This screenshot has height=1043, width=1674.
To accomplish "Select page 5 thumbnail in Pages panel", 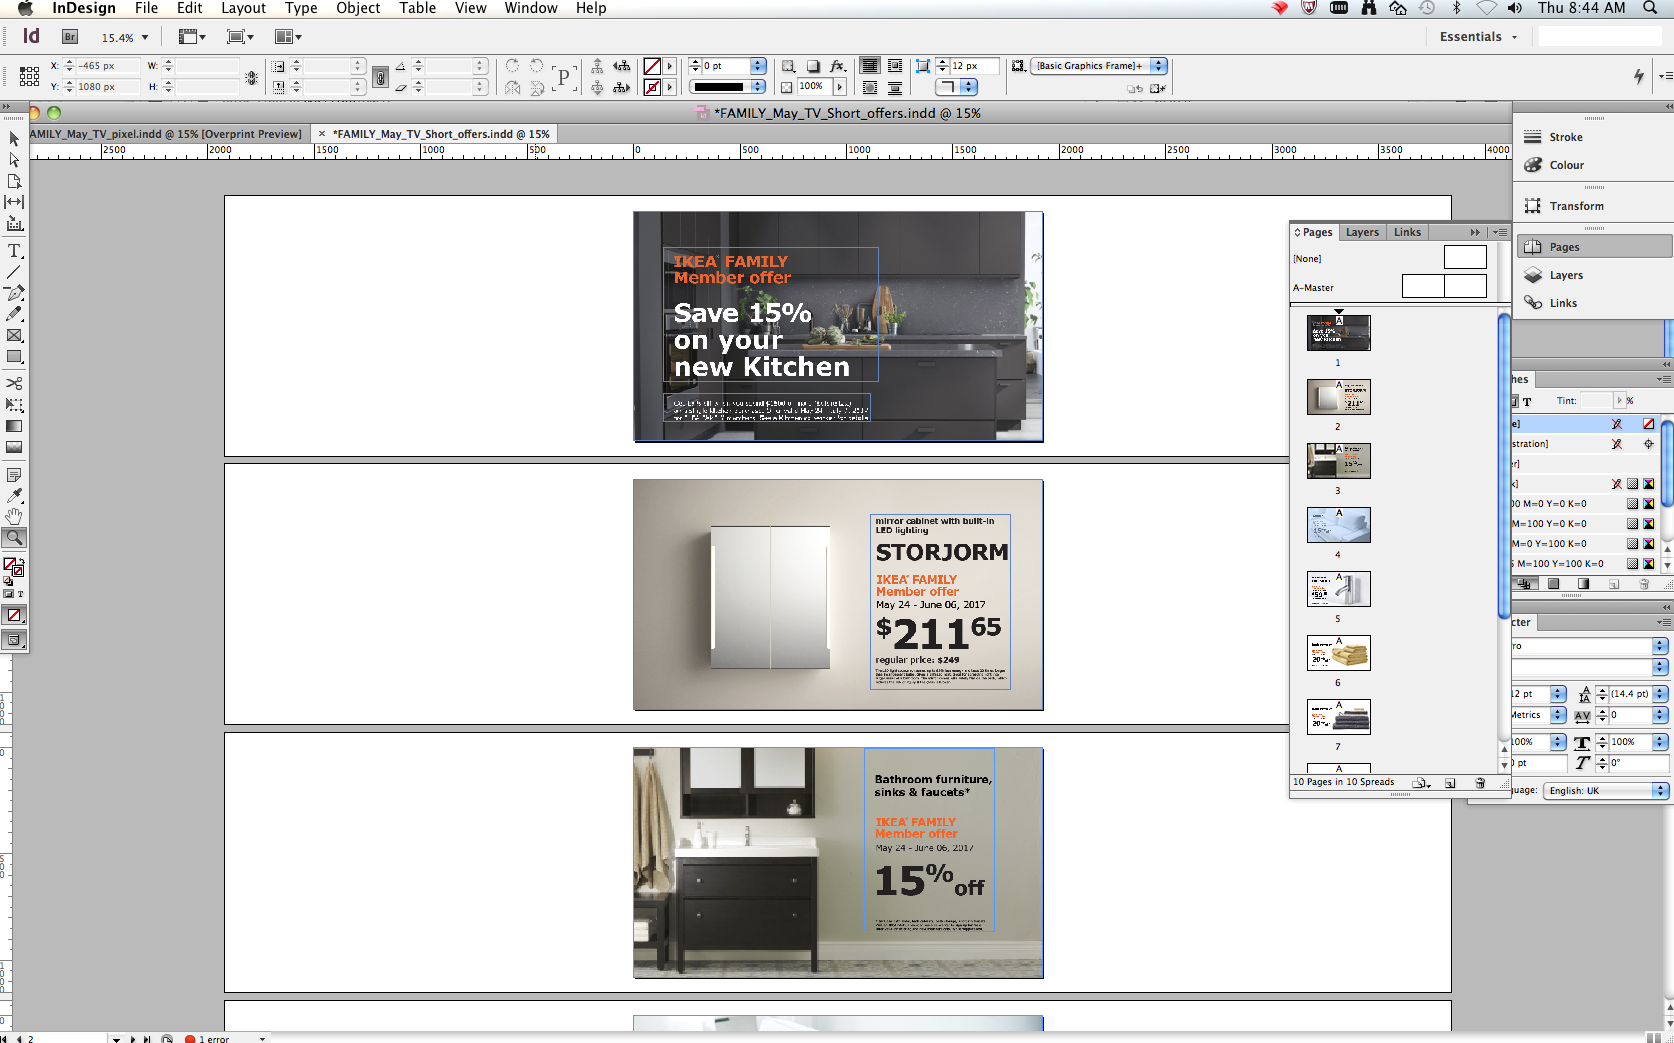I will click(1338, 589).
